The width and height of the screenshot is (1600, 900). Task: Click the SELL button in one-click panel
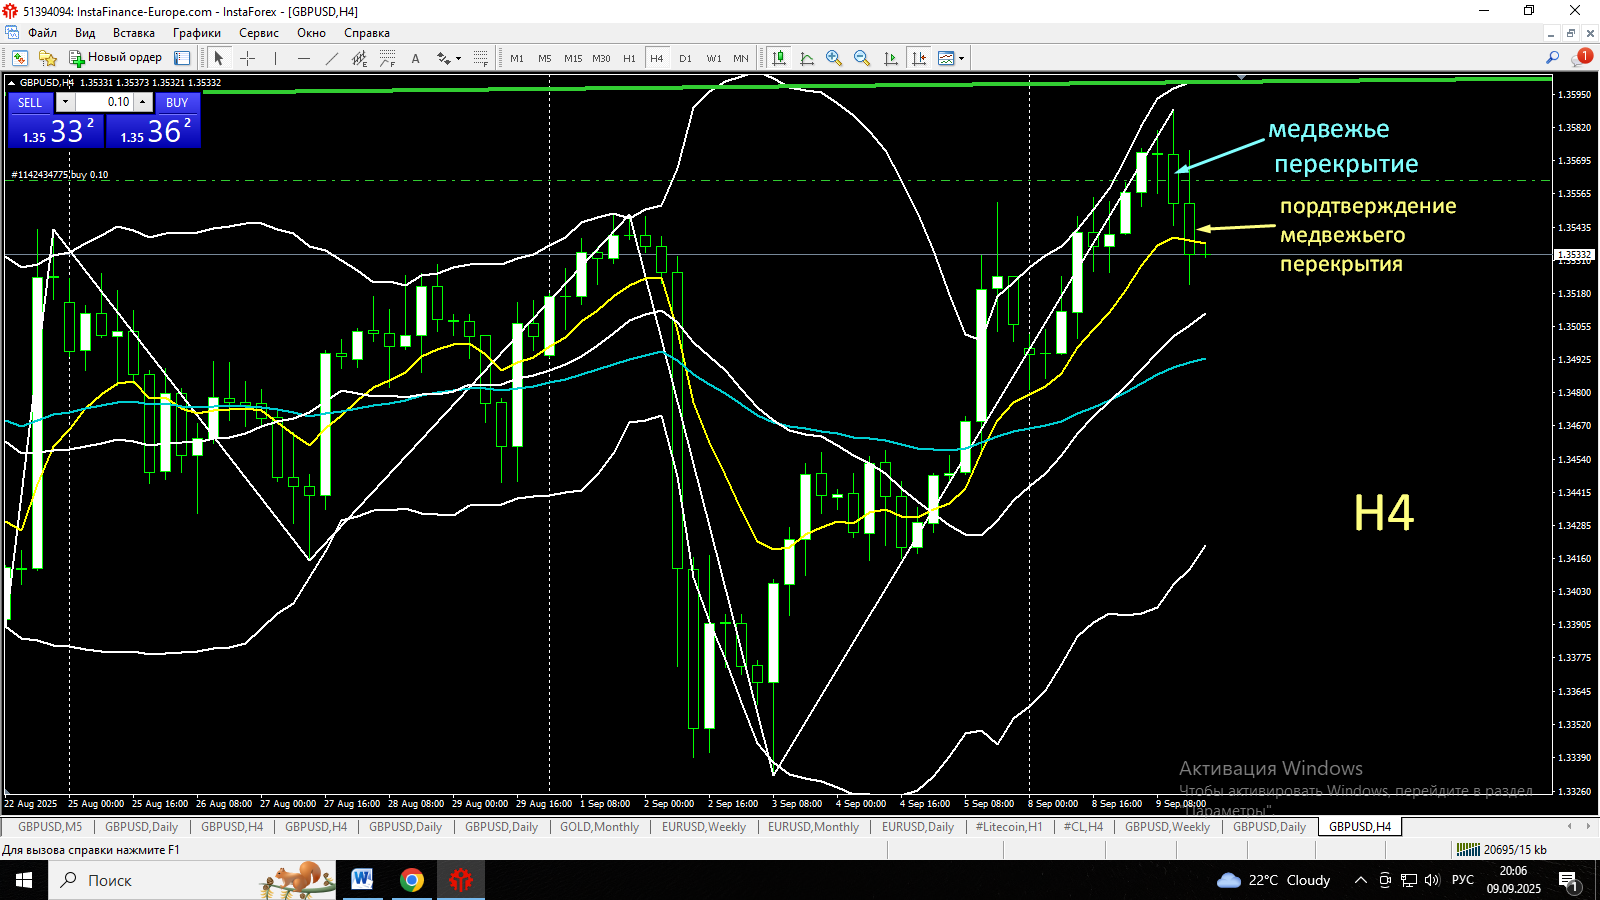(30, 102)
